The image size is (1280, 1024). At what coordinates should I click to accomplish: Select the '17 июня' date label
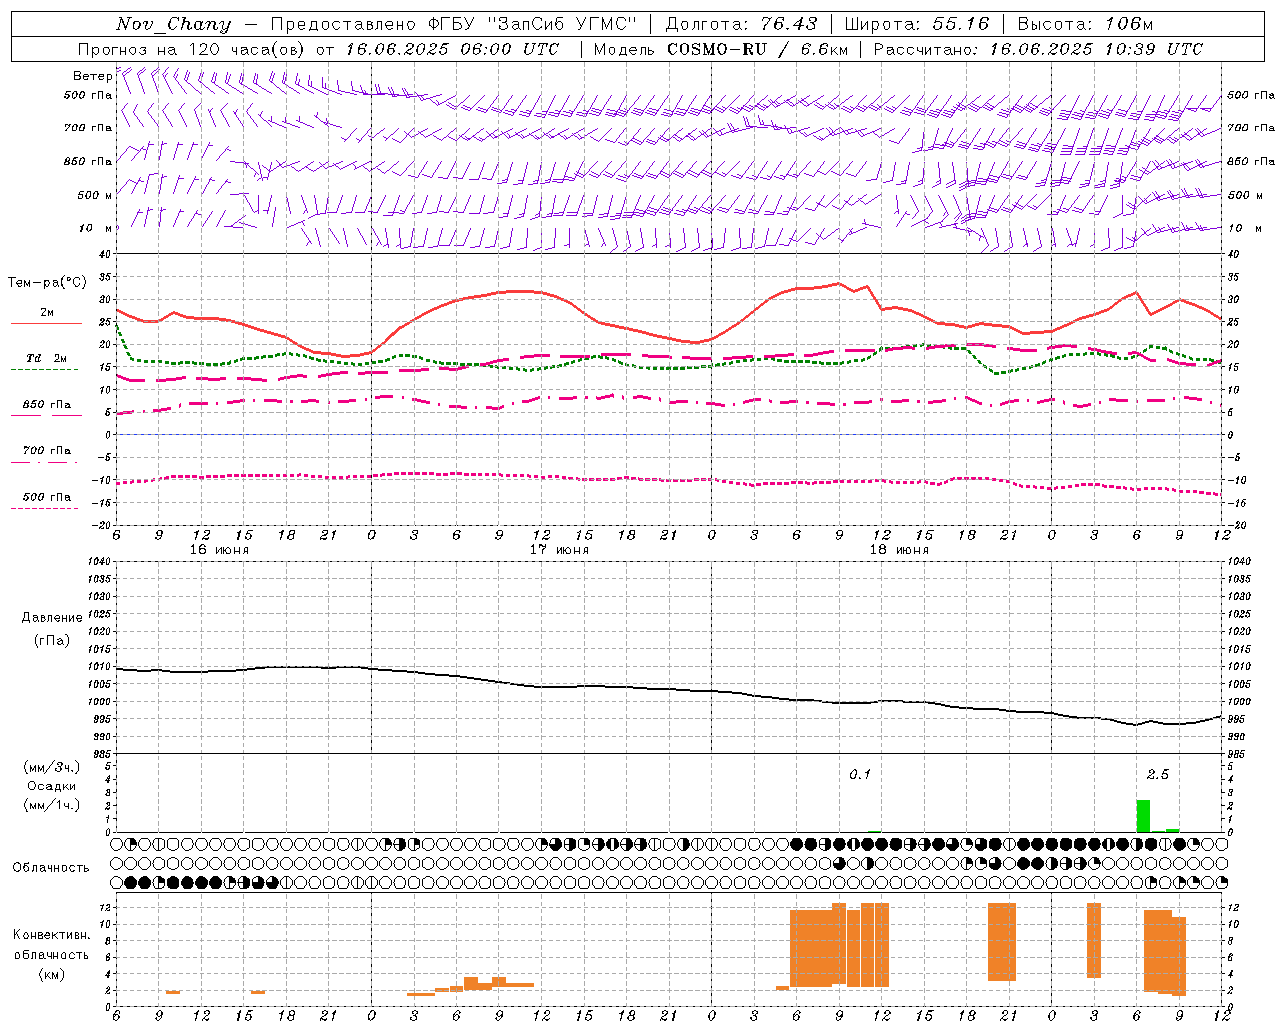559,550
